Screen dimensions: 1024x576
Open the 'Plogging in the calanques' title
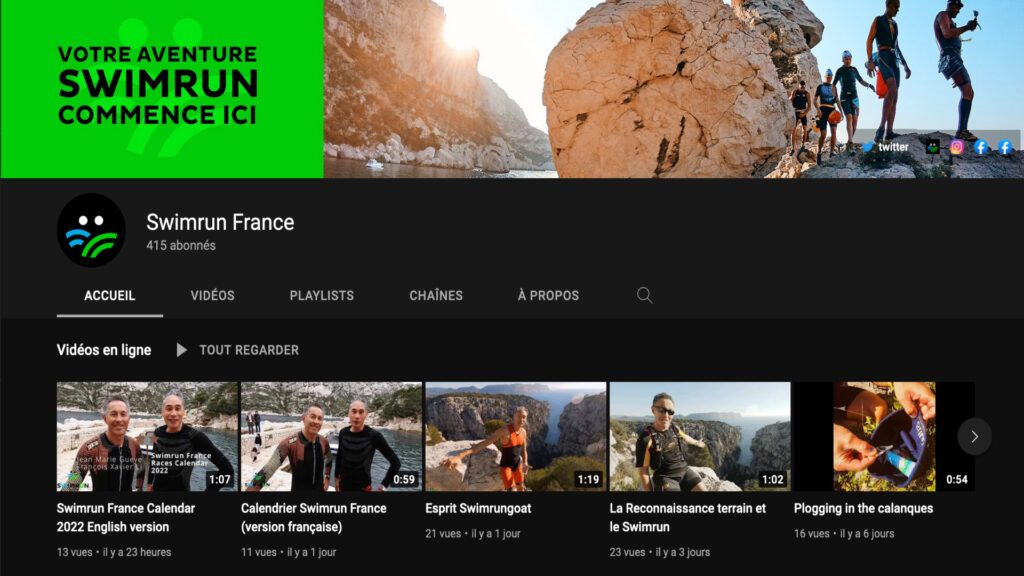click(863, 508)
